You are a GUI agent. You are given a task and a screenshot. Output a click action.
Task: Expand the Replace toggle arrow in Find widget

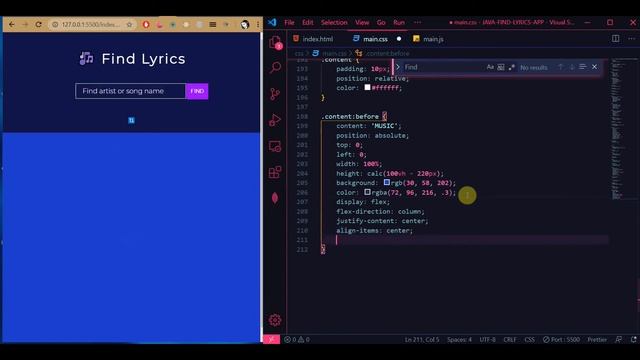398,67
